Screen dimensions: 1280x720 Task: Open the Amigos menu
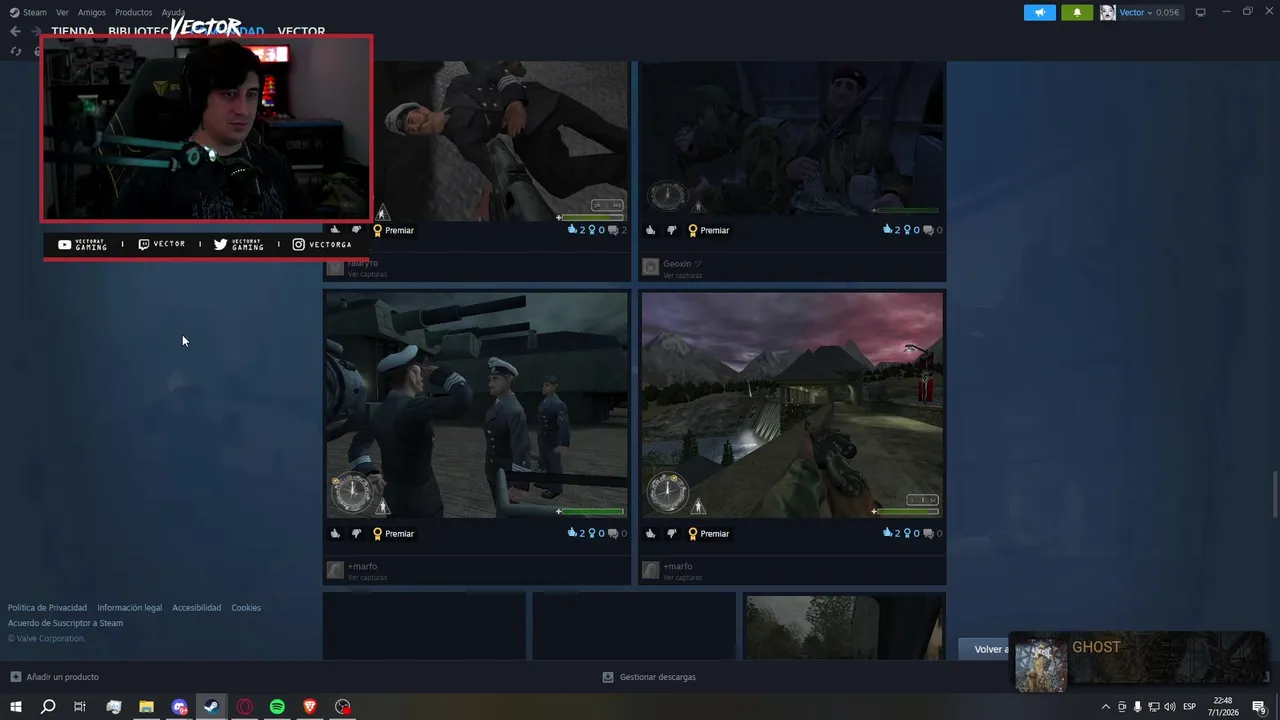(92, 12)
